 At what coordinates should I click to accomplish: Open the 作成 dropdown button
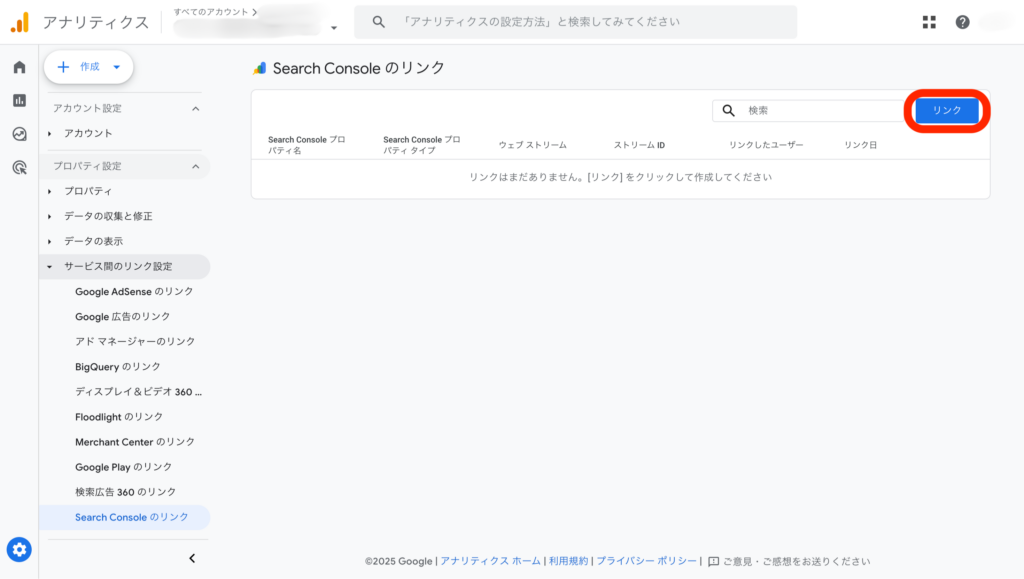pos(89,67)
